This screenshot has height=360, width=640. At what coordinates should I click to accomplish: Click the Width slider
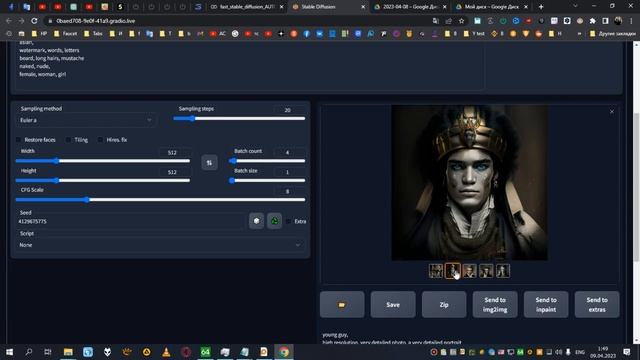(103, 161)
